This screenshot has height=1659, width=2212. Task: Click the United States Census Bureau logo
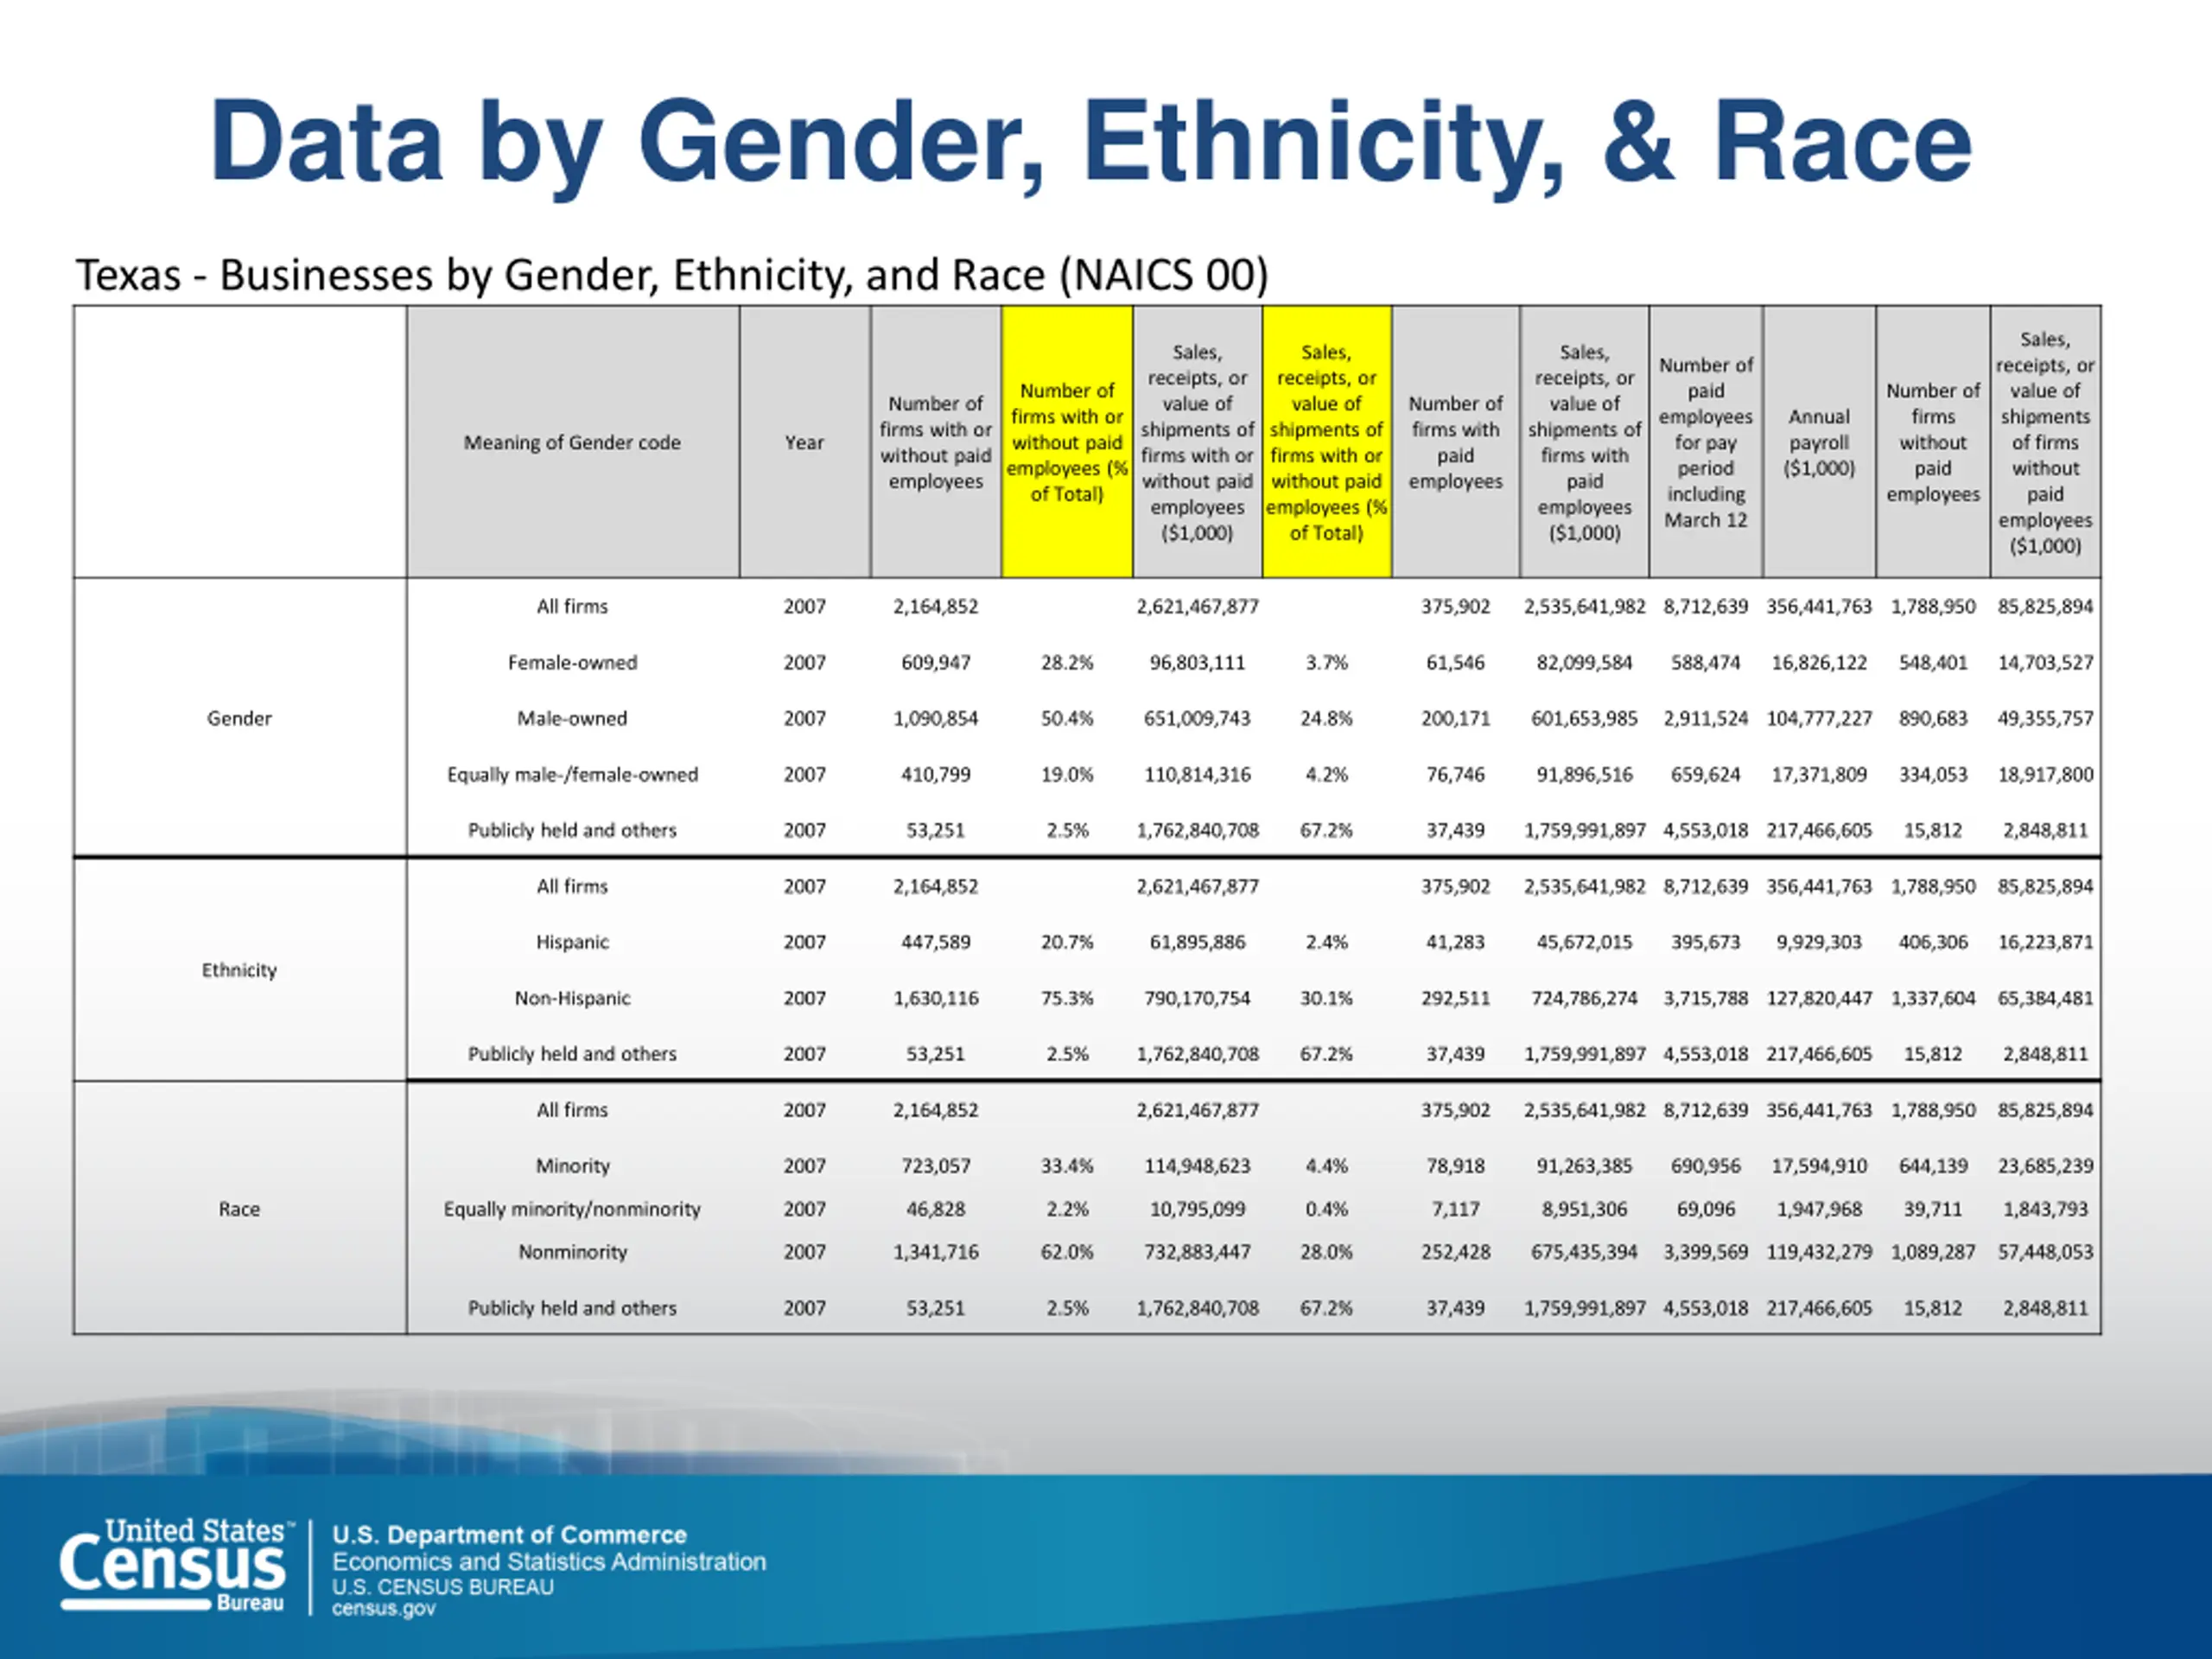click(177, 1565)
